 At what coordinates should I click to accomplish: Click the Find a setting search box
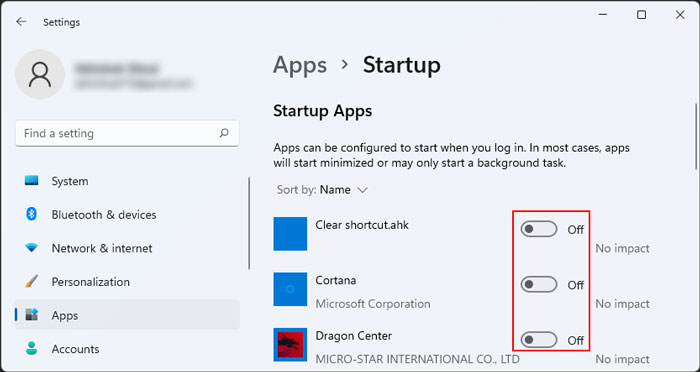coord(127,133)
